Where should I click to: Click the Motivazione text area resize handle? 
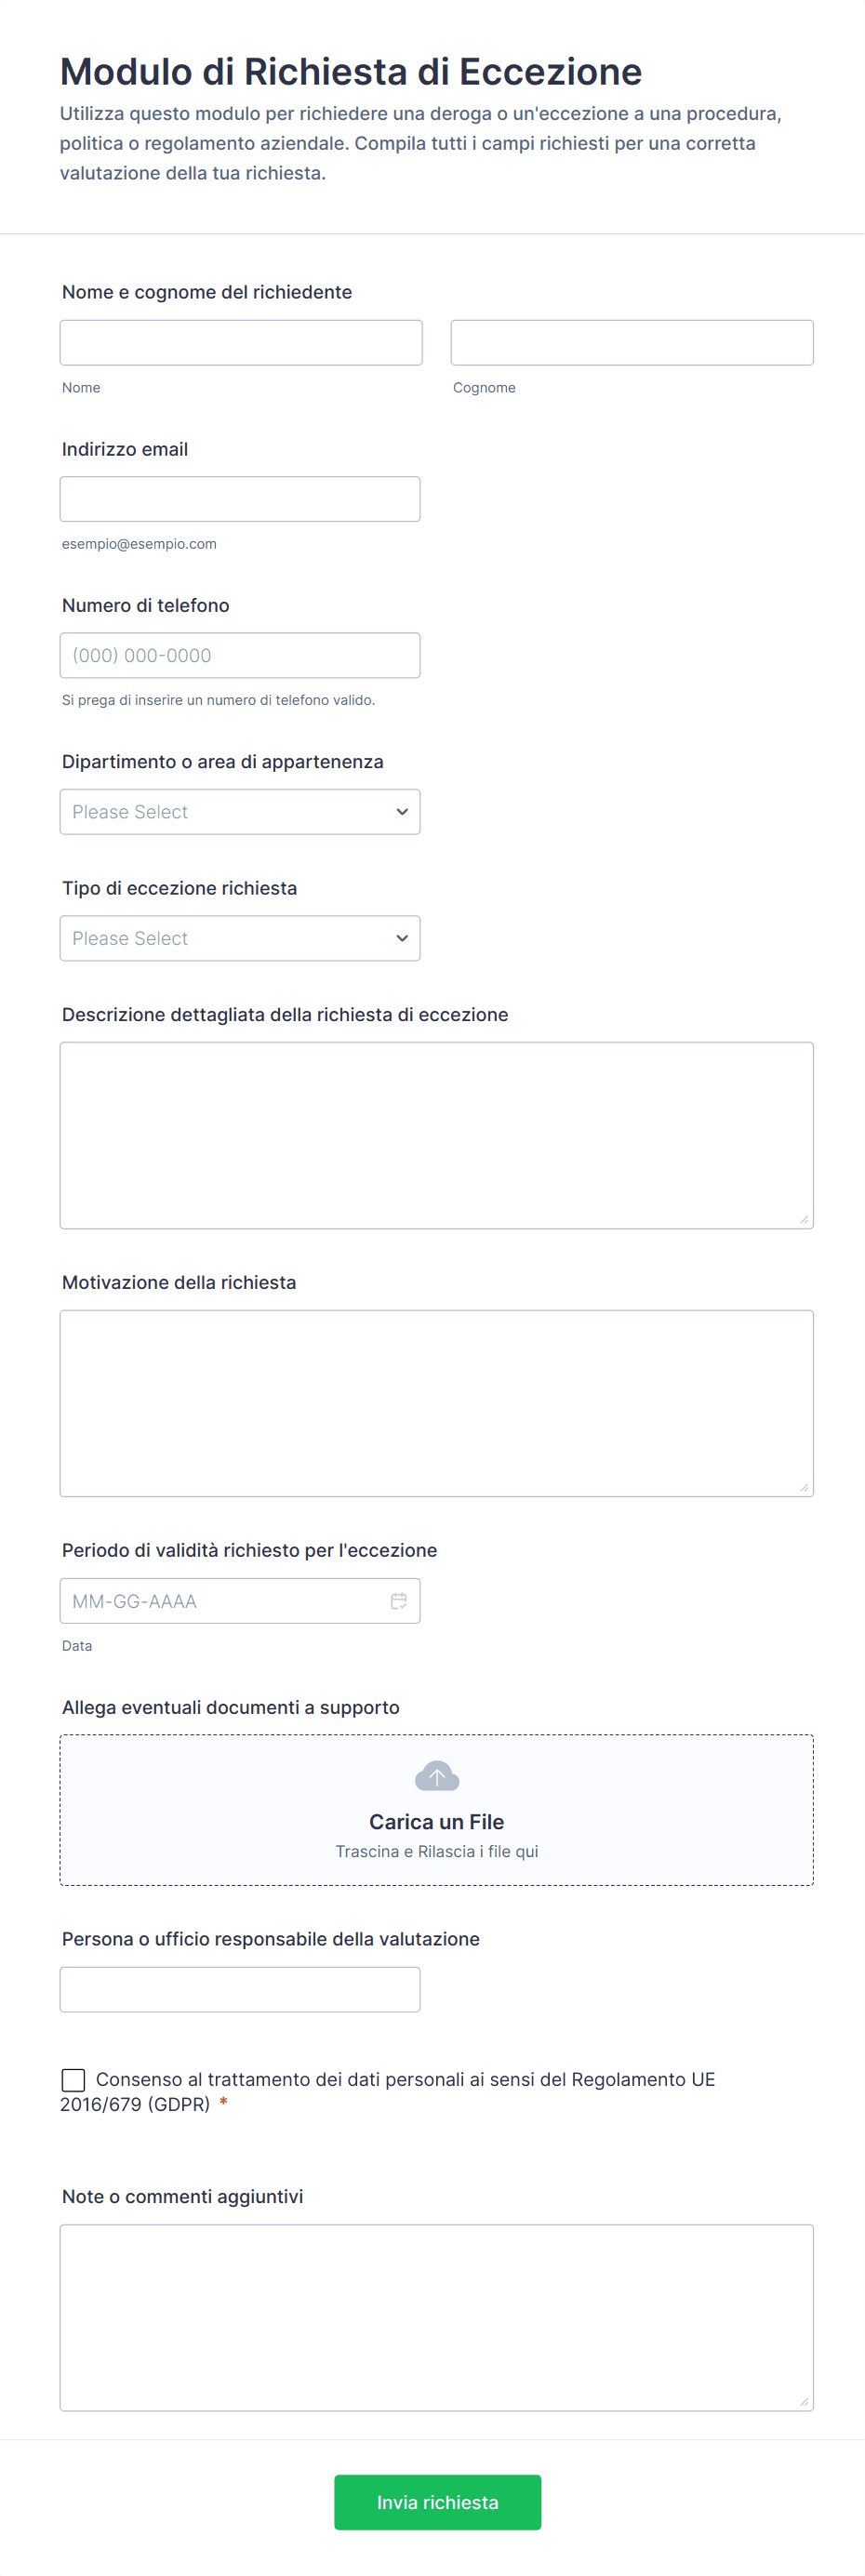tap(804, 1487)
